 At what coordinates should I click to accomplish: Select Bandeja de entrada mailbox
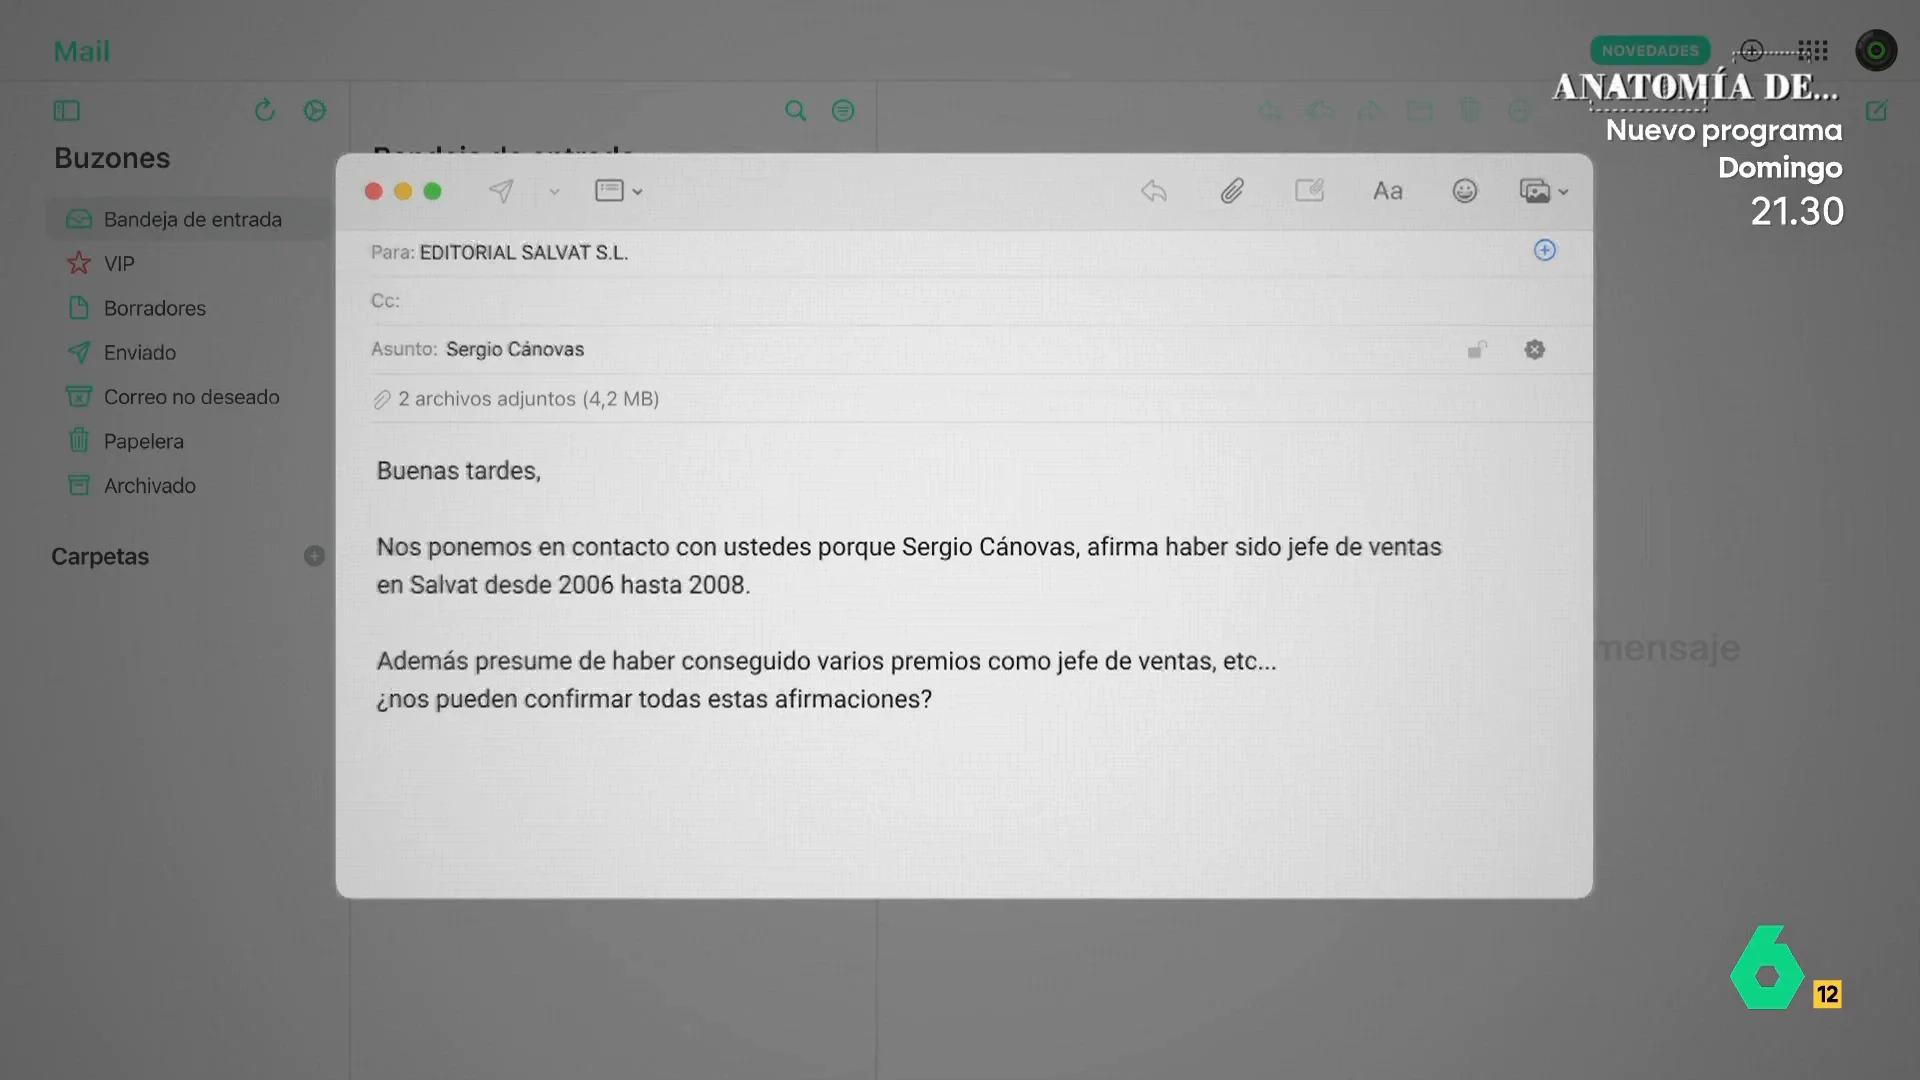[188, 219]
